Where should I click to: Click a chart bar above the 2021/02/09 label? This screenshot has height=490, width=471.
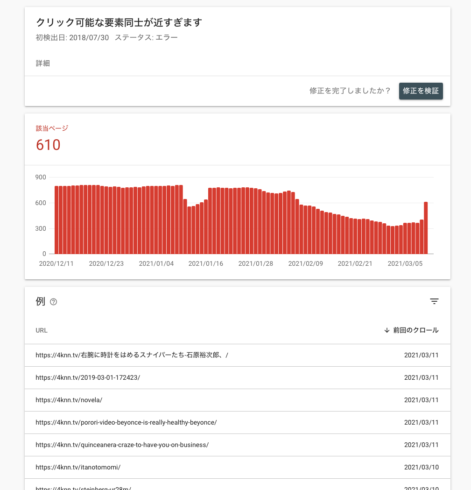point(305,230)
